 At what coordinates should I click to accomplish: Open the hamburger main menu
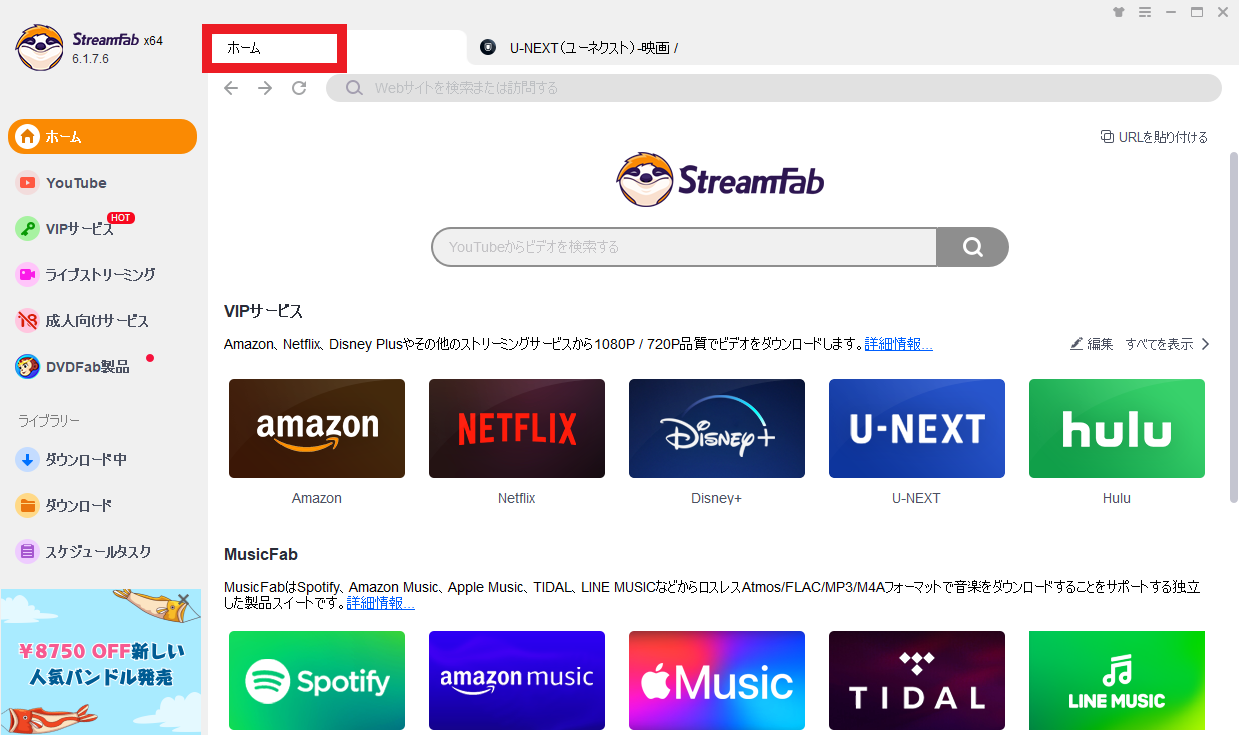[x=1145, y=13]
